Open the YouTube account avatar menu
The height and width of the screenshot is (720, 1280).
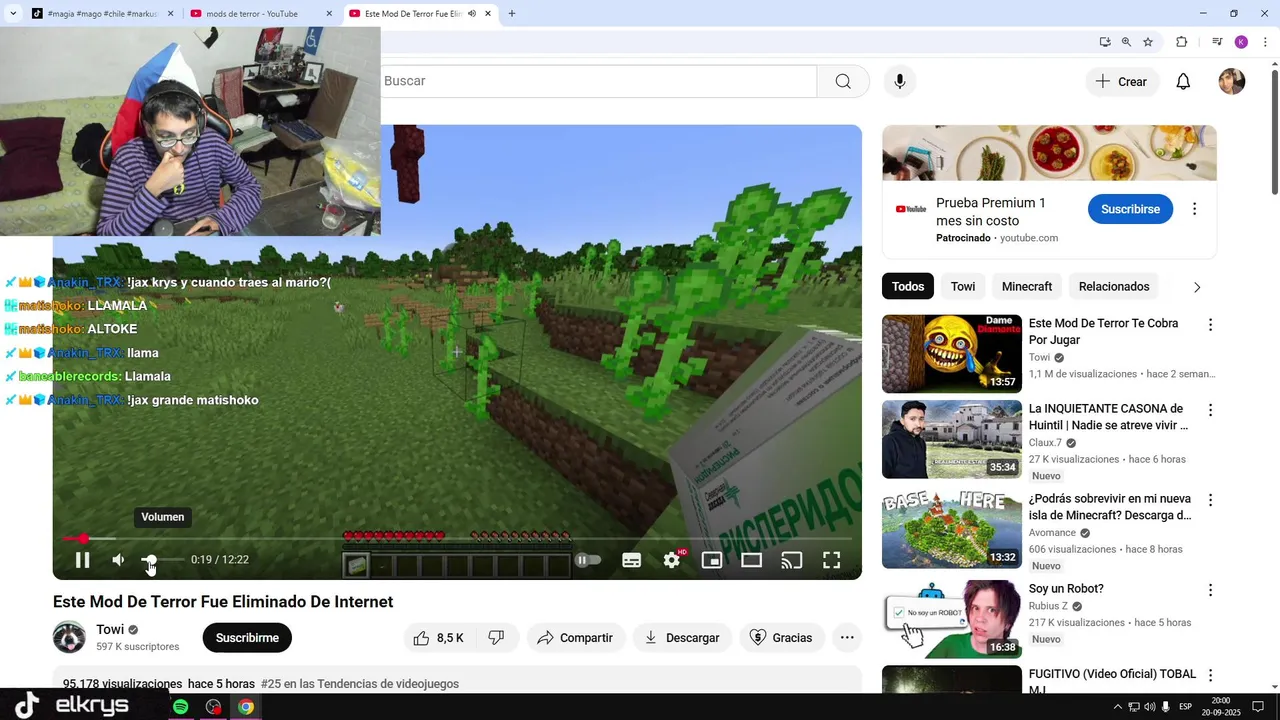point(1232,82)
